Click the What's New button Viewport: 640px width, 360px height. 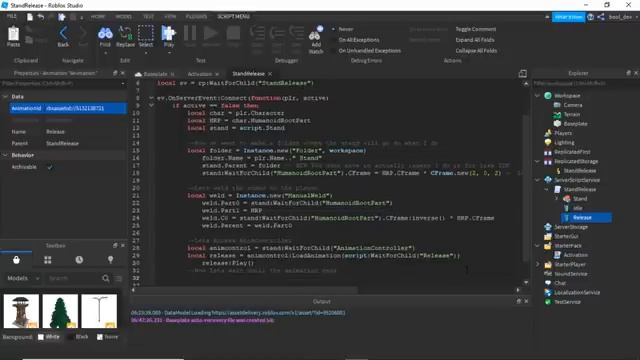568,17
